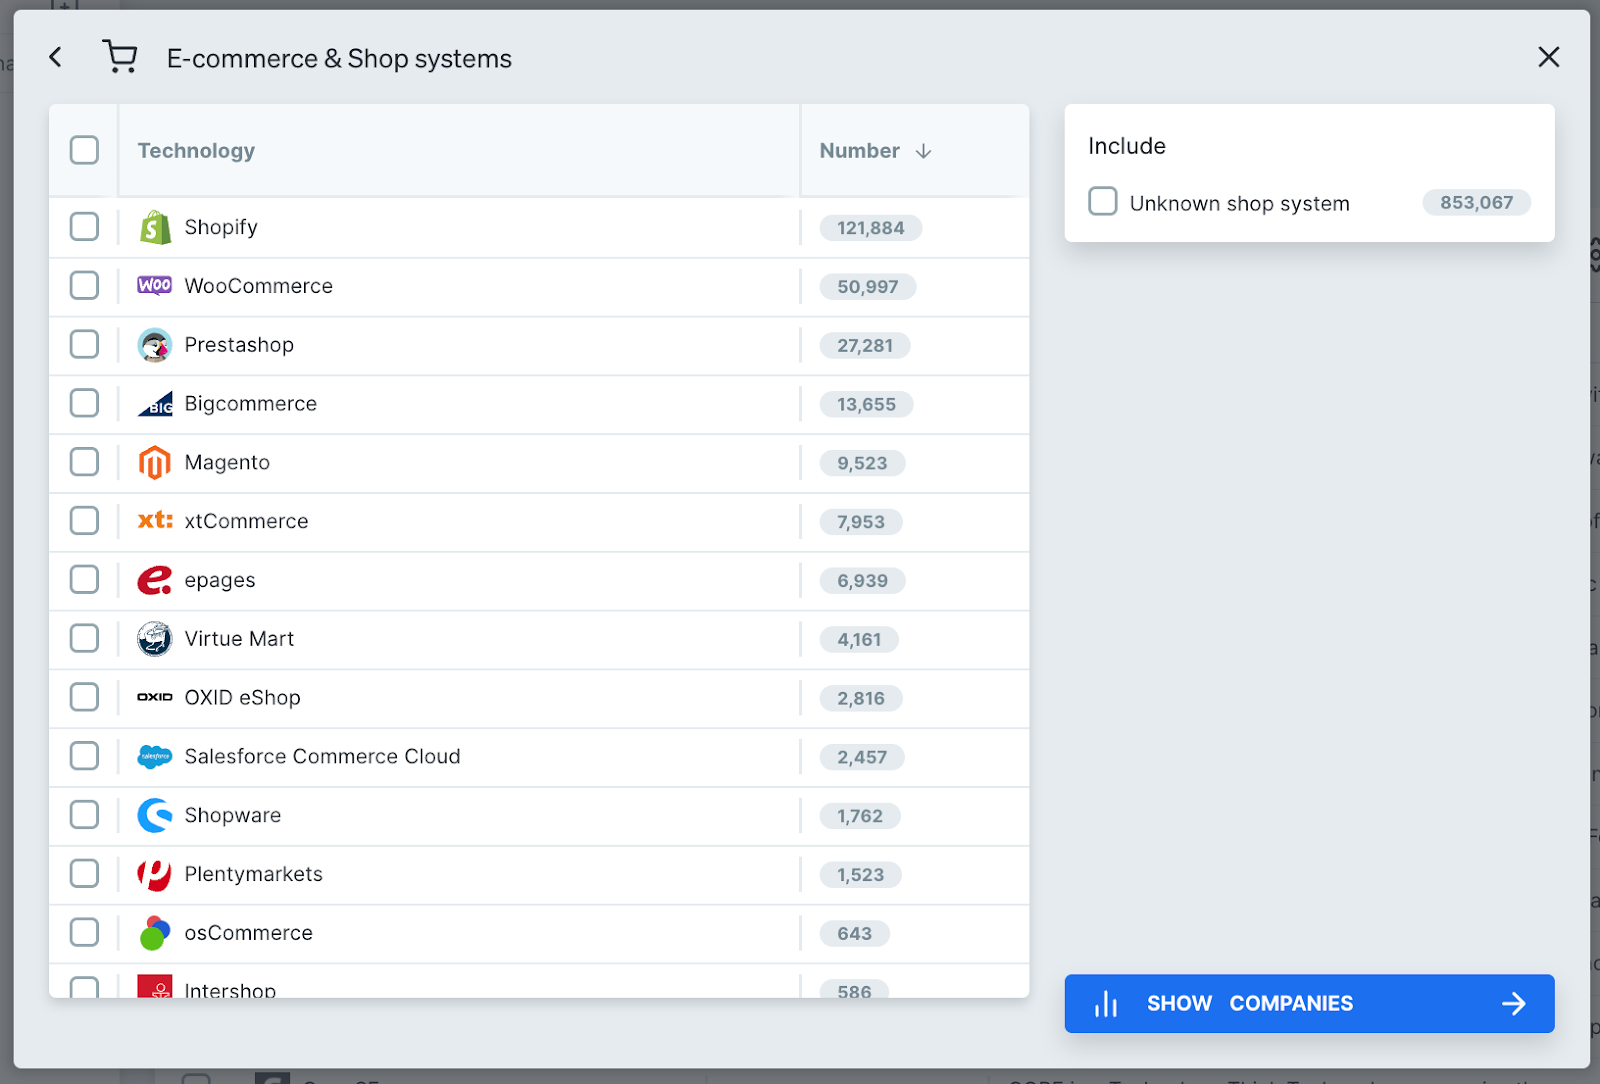The image size is (1600, 1084).
Task: Close the E-commerce dialog with X
Action: tap(1548, 57)
